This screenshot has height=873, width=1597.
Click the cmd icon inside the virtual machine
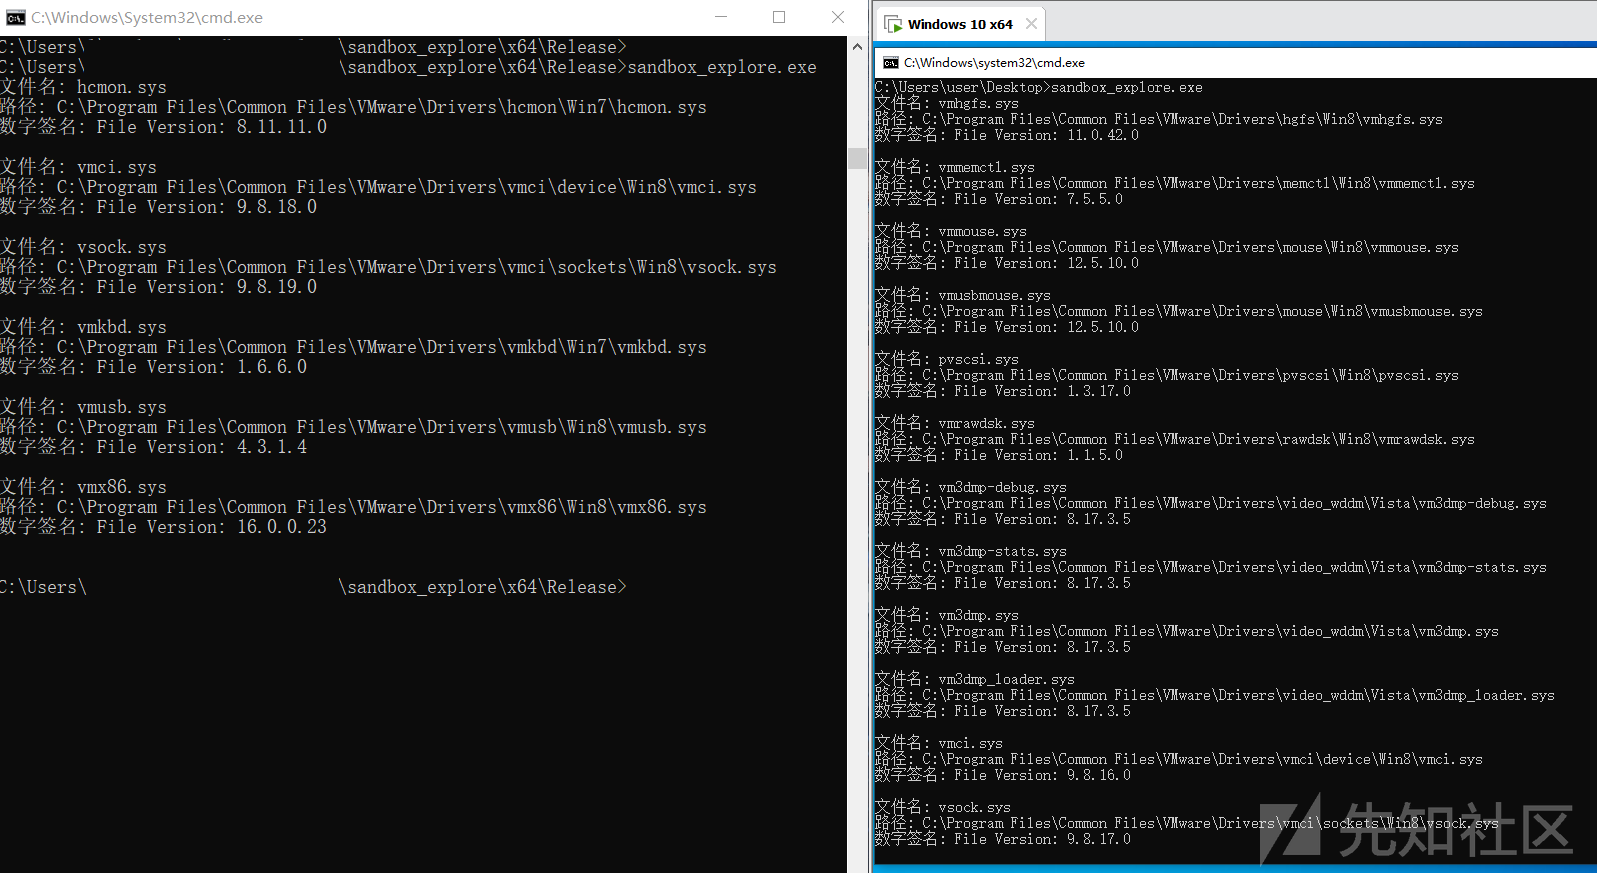click(890, 63)
